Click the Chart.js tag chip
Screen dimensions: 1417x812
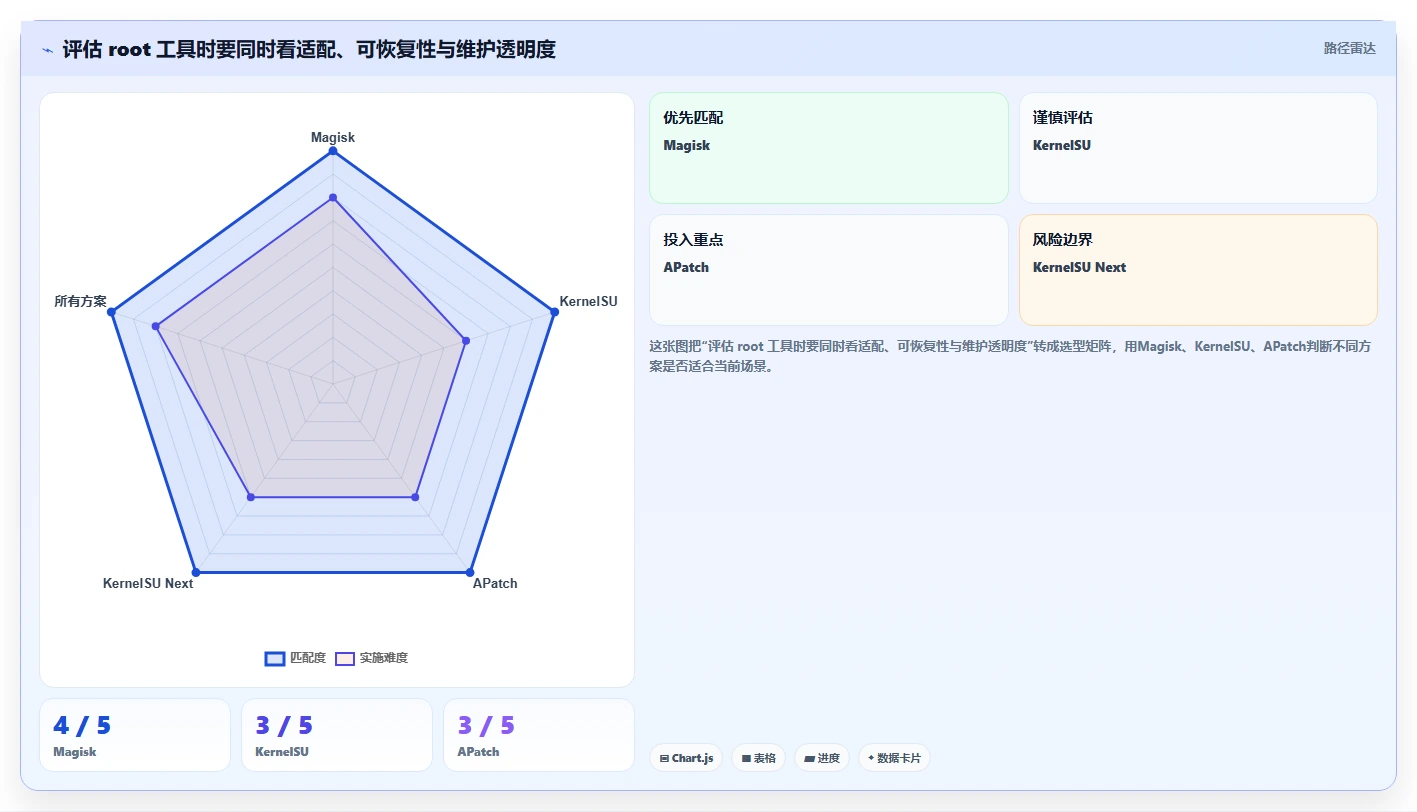tap(686, 758)
